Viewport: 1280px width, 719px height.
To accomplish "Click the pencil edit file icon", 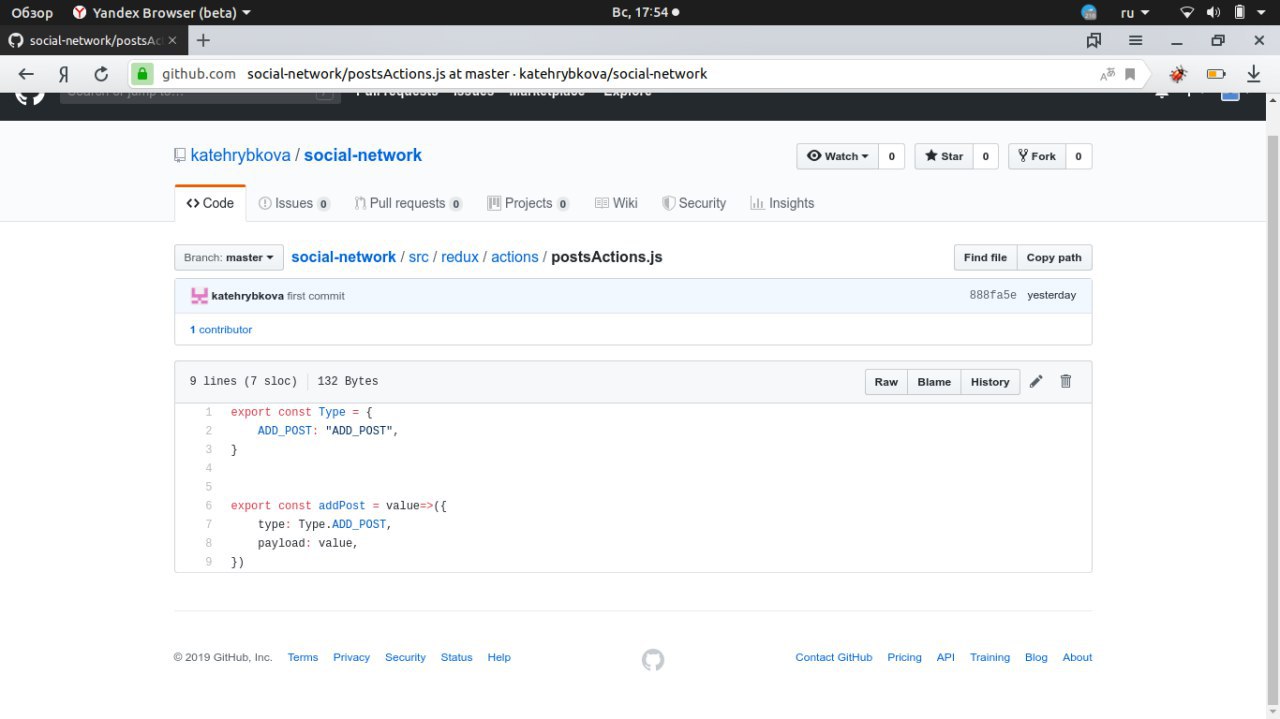I will [x=1036, y=381].
